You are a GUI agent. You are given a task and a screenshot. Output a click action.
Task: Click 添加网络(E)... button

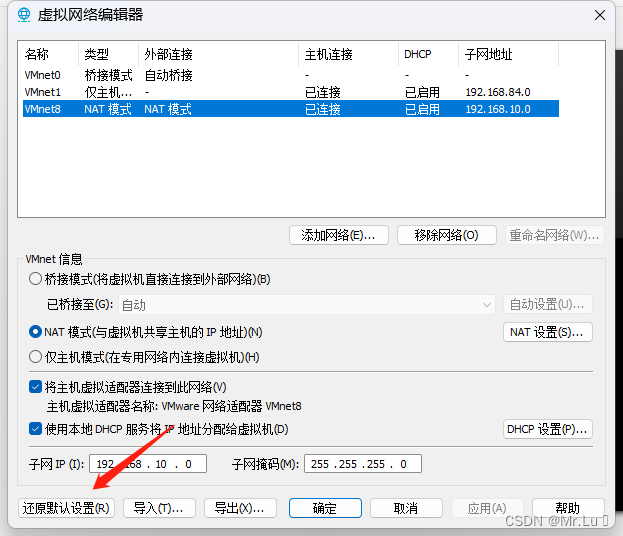(339, 235)
